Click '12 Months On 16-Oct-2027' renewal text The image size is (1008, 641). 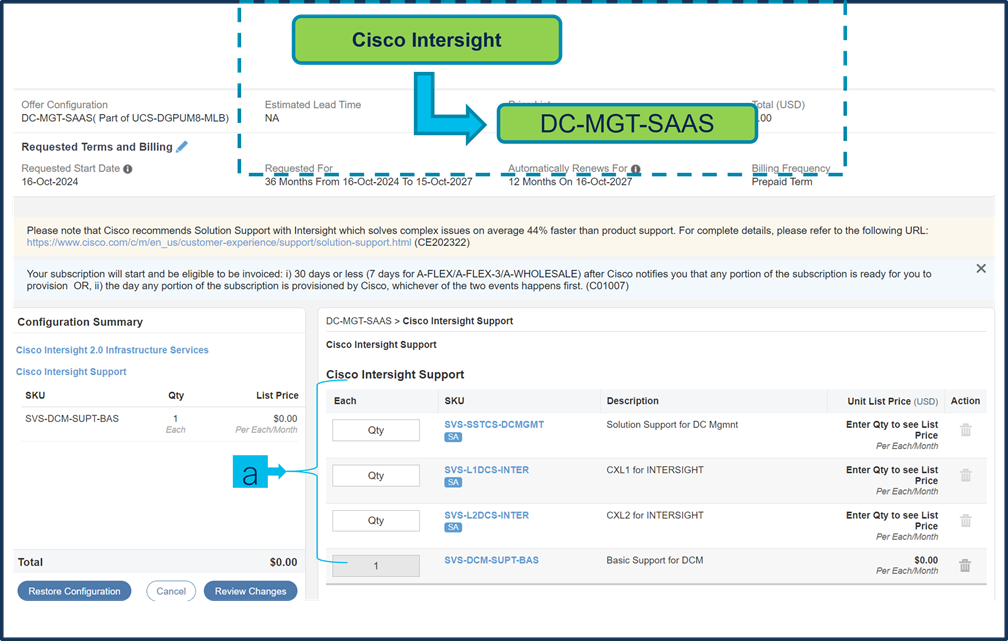click(x=570, y=182)
